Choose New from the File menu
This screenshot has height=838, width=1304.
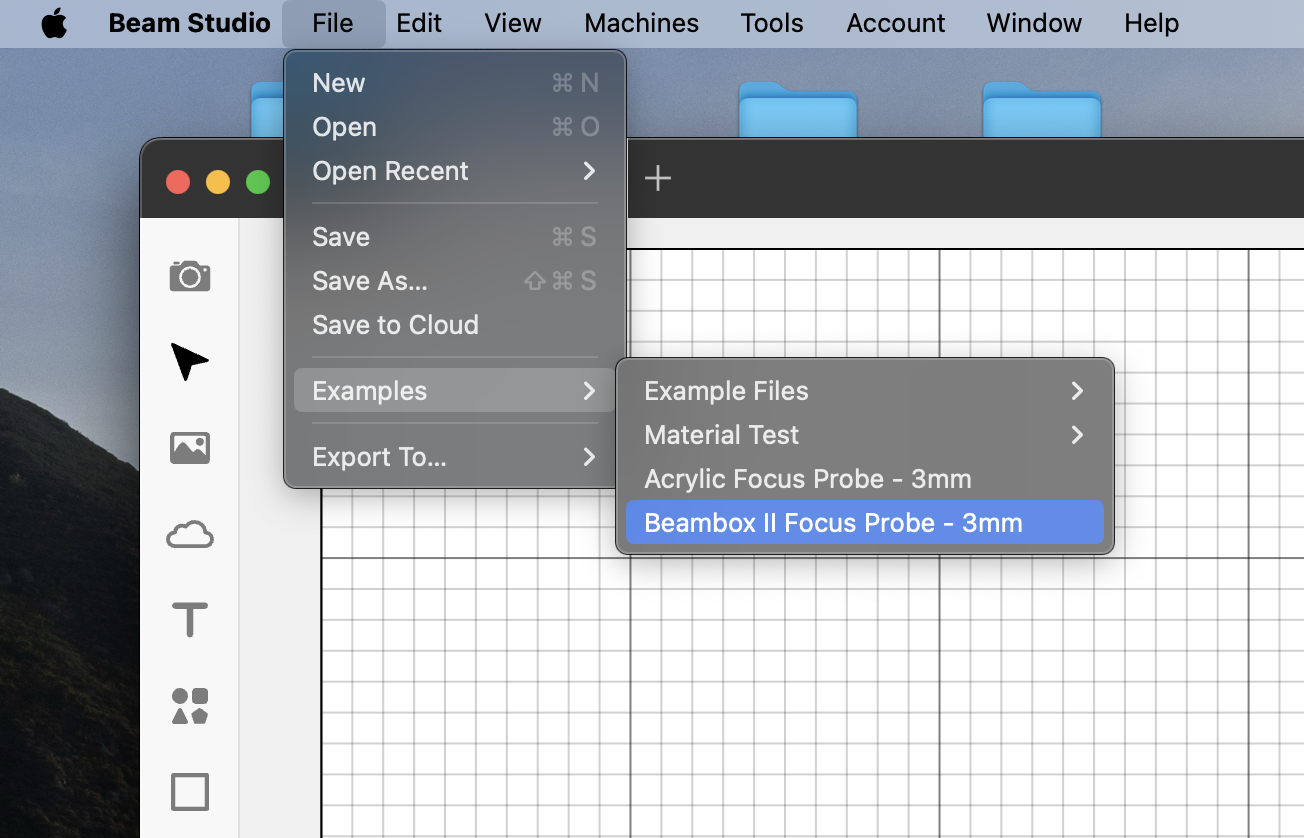click(x=455, y=83)
